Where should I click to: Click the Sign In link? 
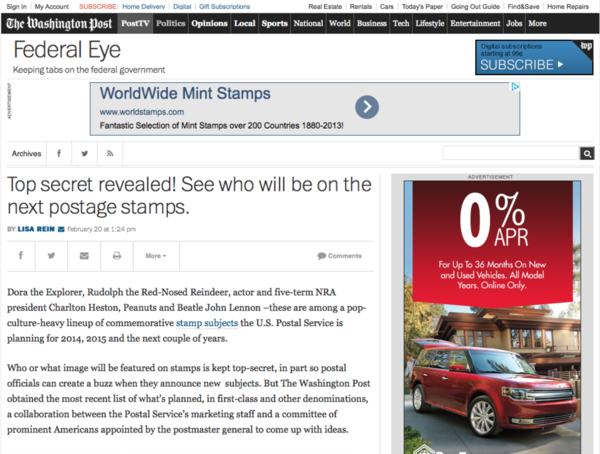point(16,7)
